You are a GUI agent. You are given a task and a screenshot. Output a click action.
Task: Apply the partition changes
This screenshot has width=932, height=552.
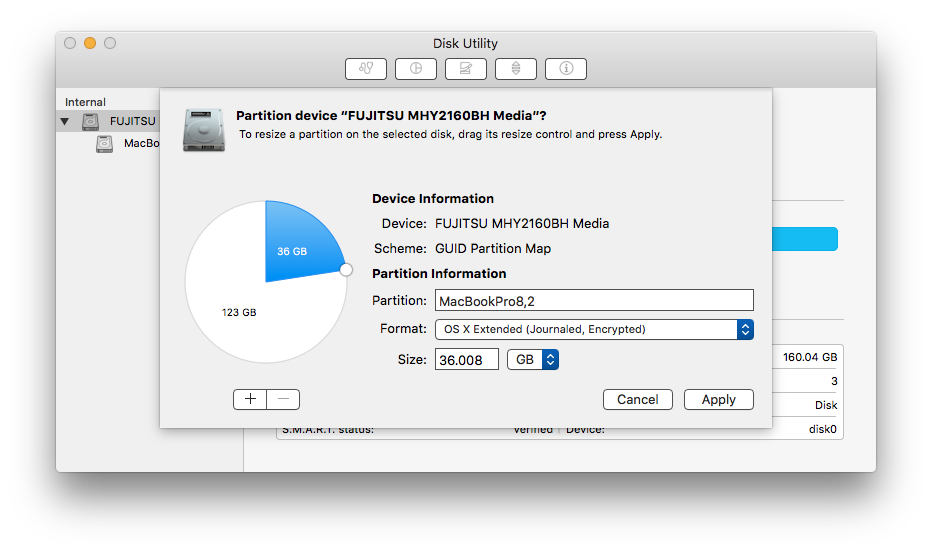pyautogui.click(x=719, y=399)
